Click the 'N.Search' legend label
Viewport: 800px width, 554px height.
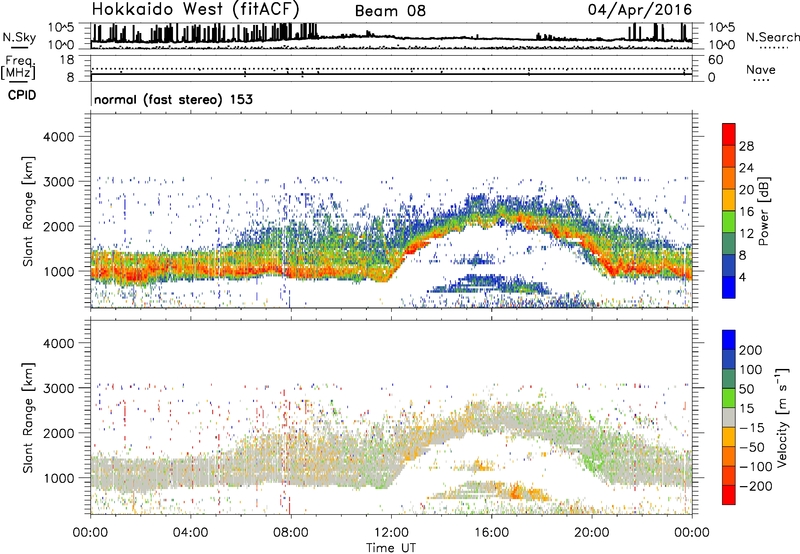pyautogui.click(x=772, y=37)
